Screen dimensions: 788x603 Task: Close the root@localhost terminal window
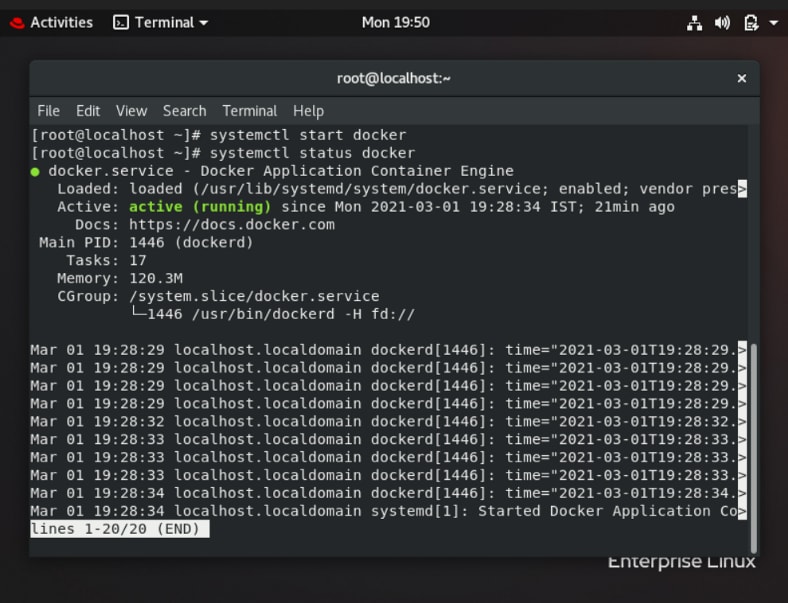point(742,78)
